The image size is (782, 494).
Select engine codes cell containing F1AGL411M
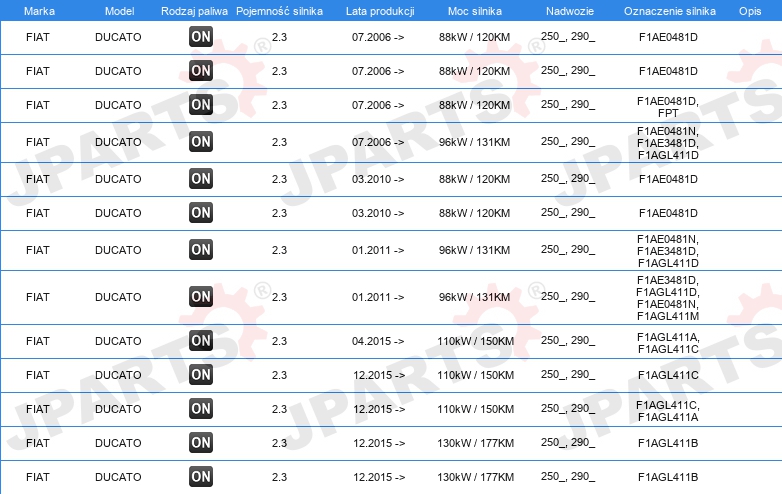point(668,298)
